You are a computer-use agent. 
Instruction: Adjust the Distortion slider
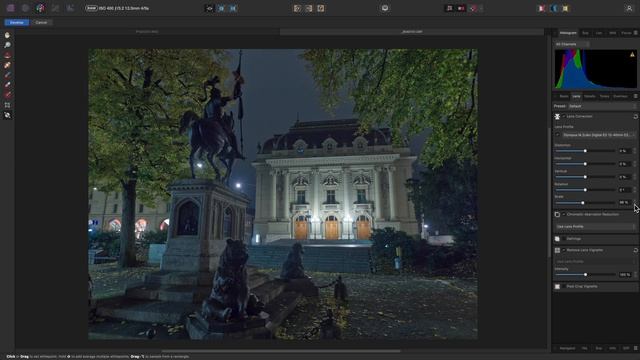(x=585, y=151)
